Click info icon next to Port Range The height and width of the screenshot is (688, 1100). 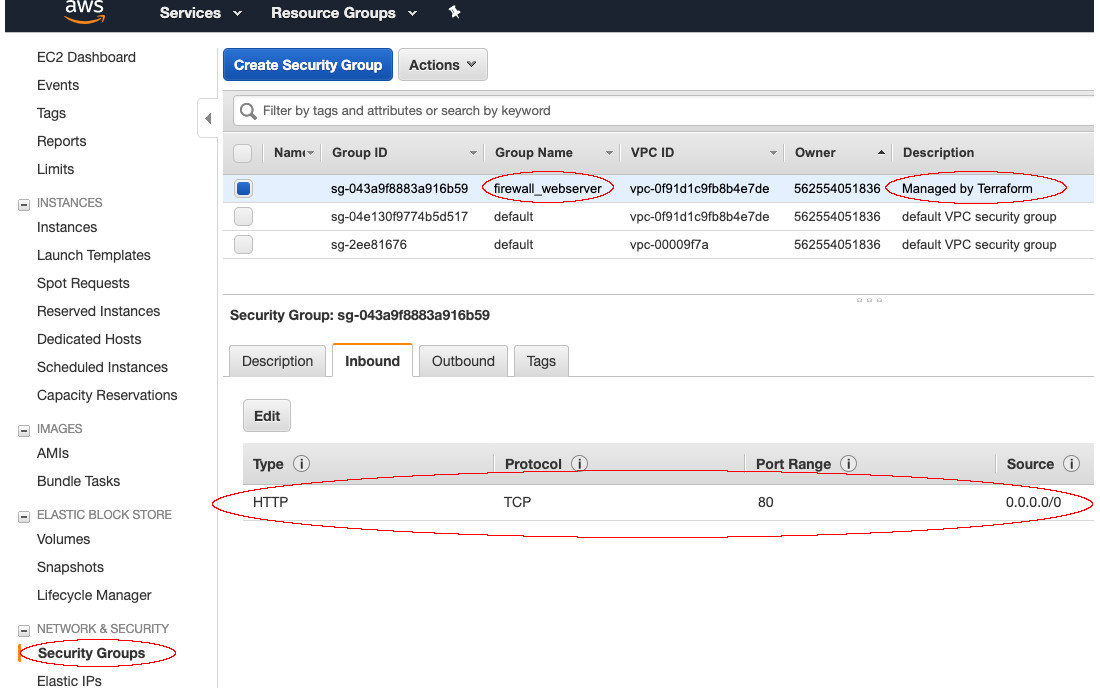(848, 464)
